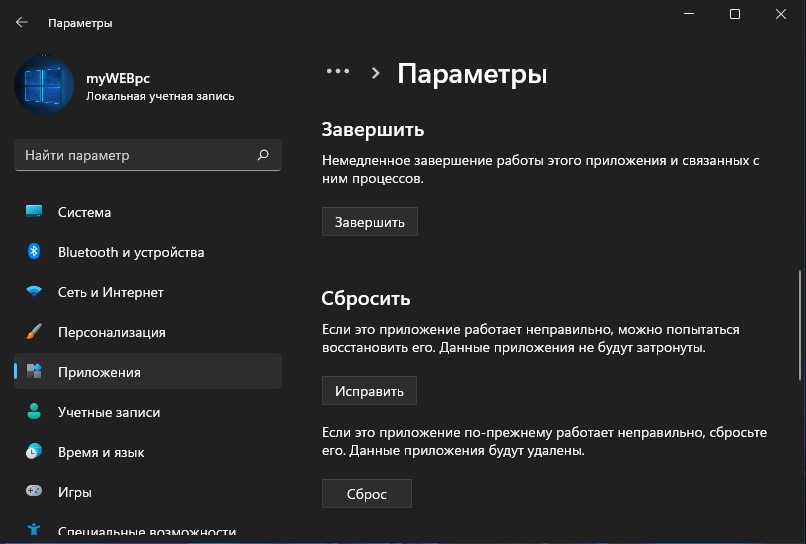Image resolution: width=806 pixels, height=544 pixels.
Task: Click the 'Время и язык' clock icon
Action: 34,451
